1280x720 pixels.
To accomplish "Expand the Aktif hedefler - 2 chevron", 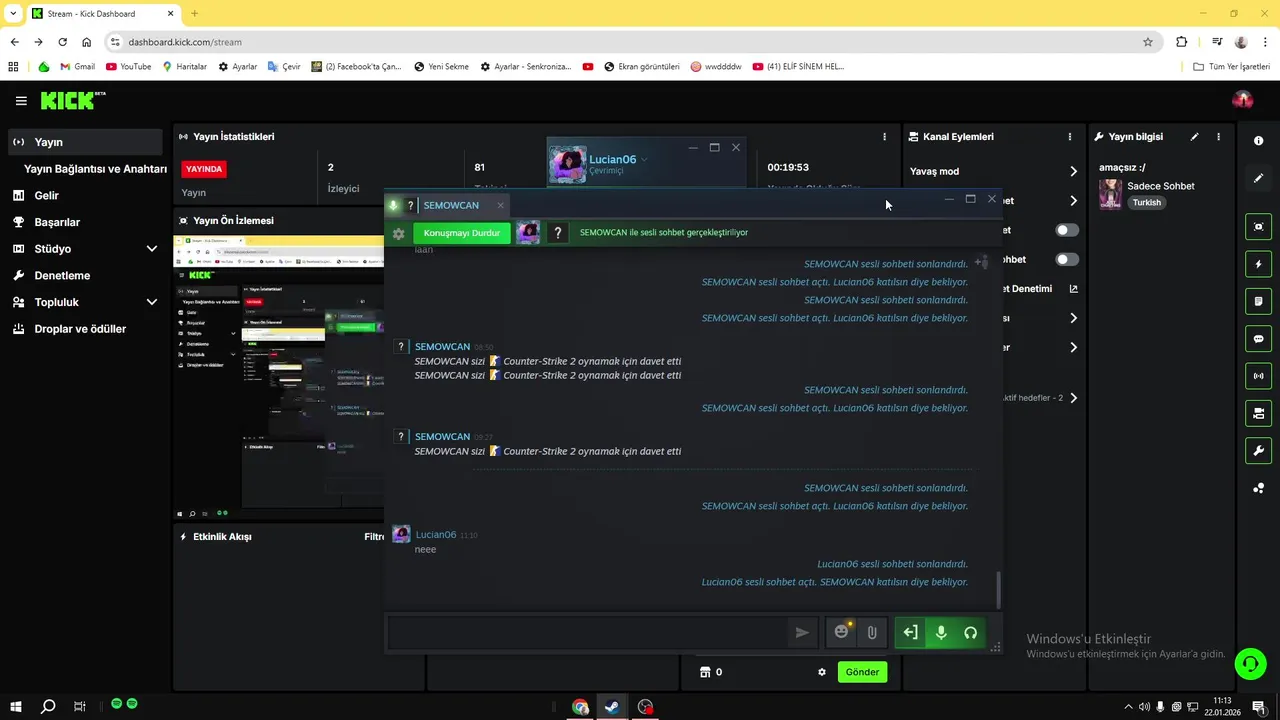I will [x=1073, y=398].
